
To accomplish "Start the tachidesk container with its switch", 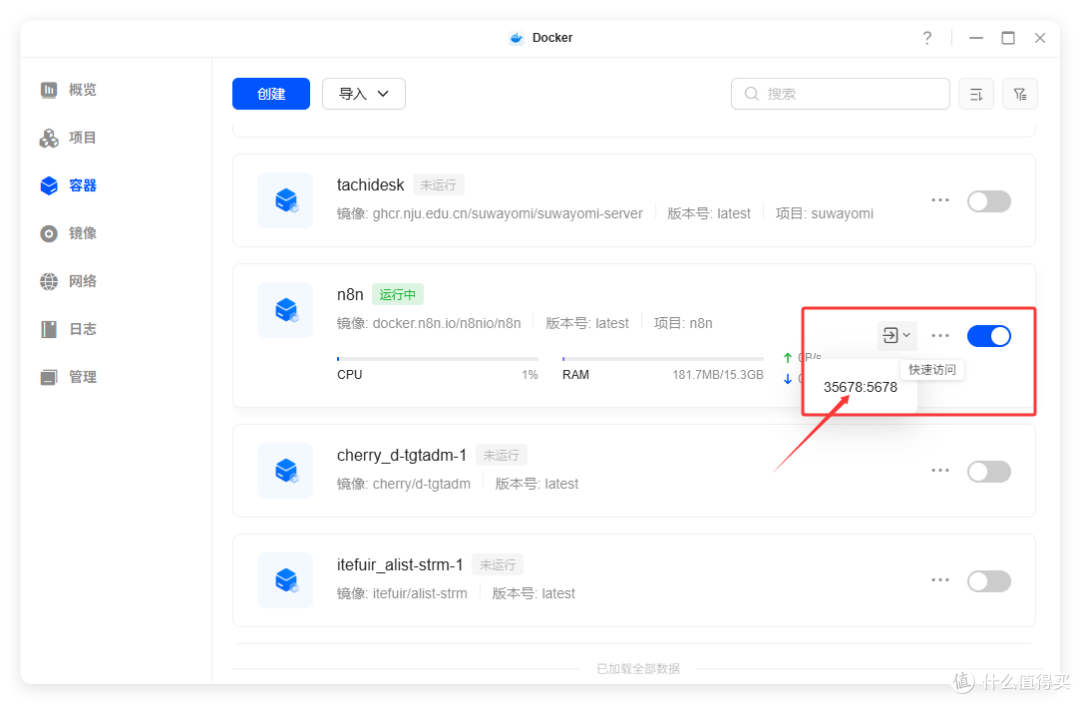I will point(988,201).
